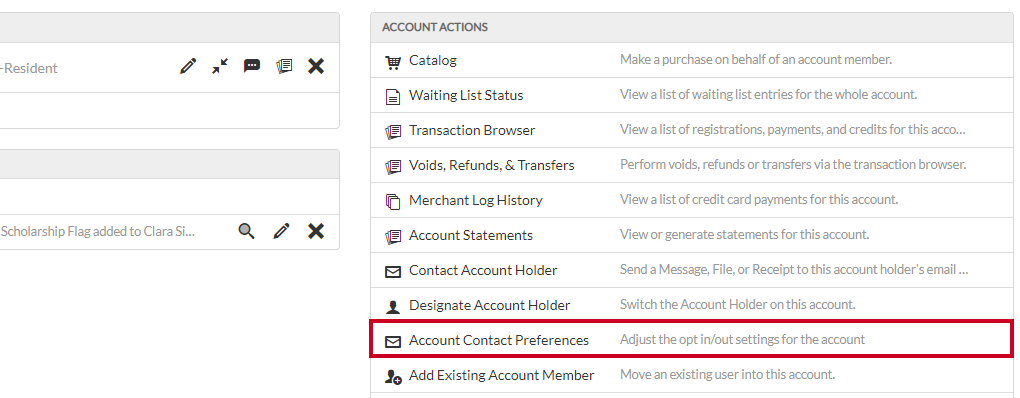The height and width of the screenshot is (398, 1020).
Task: Click the Account Contact Preferences envelope icon
Action: [393, 341]
